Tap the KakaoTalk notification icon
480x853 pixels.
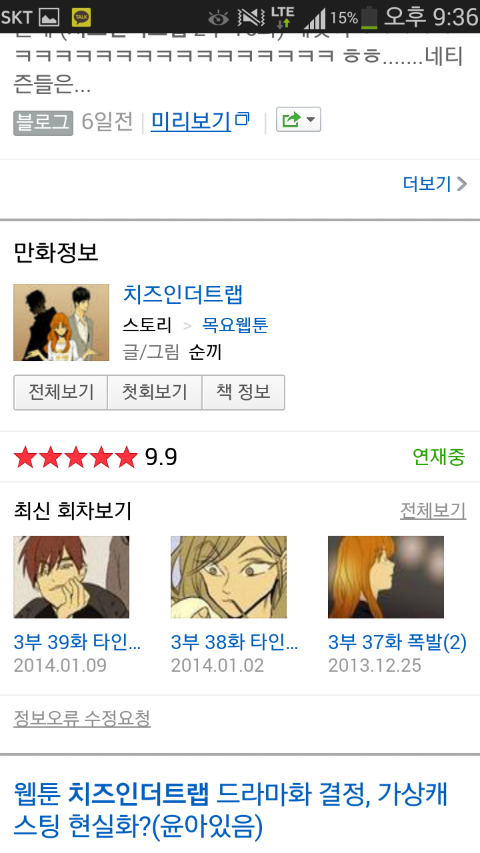[x=82, y=17]
